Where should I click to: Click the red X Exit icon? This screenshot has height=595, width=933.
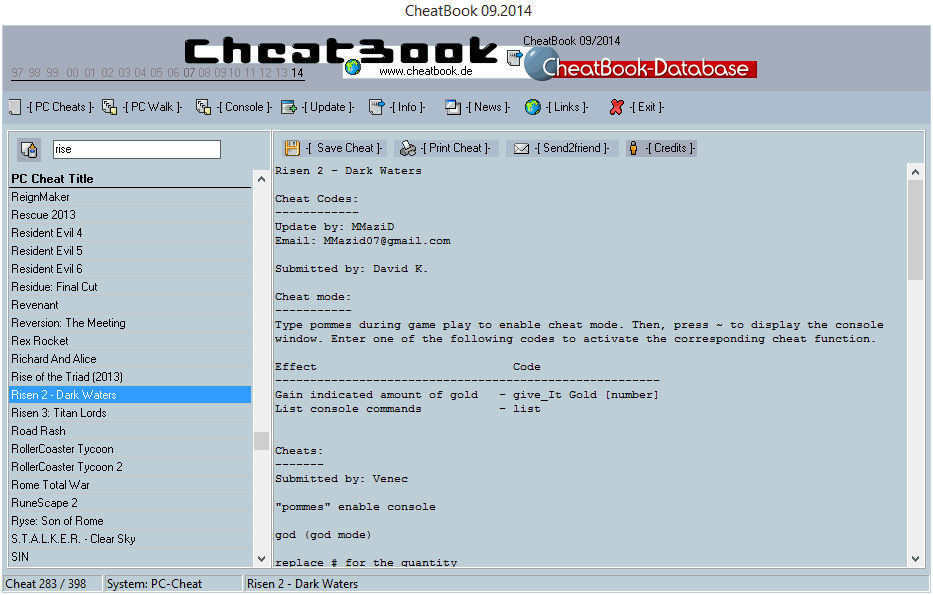click(x=616, y=107)
